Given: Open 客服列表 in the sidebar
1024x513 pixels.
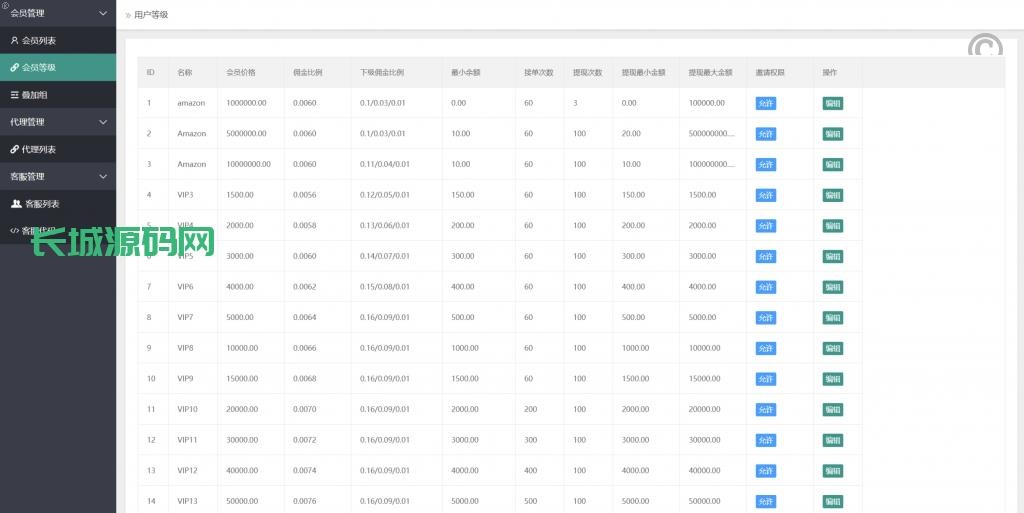Looking at the screenshot, I should (x=42, y=204).
